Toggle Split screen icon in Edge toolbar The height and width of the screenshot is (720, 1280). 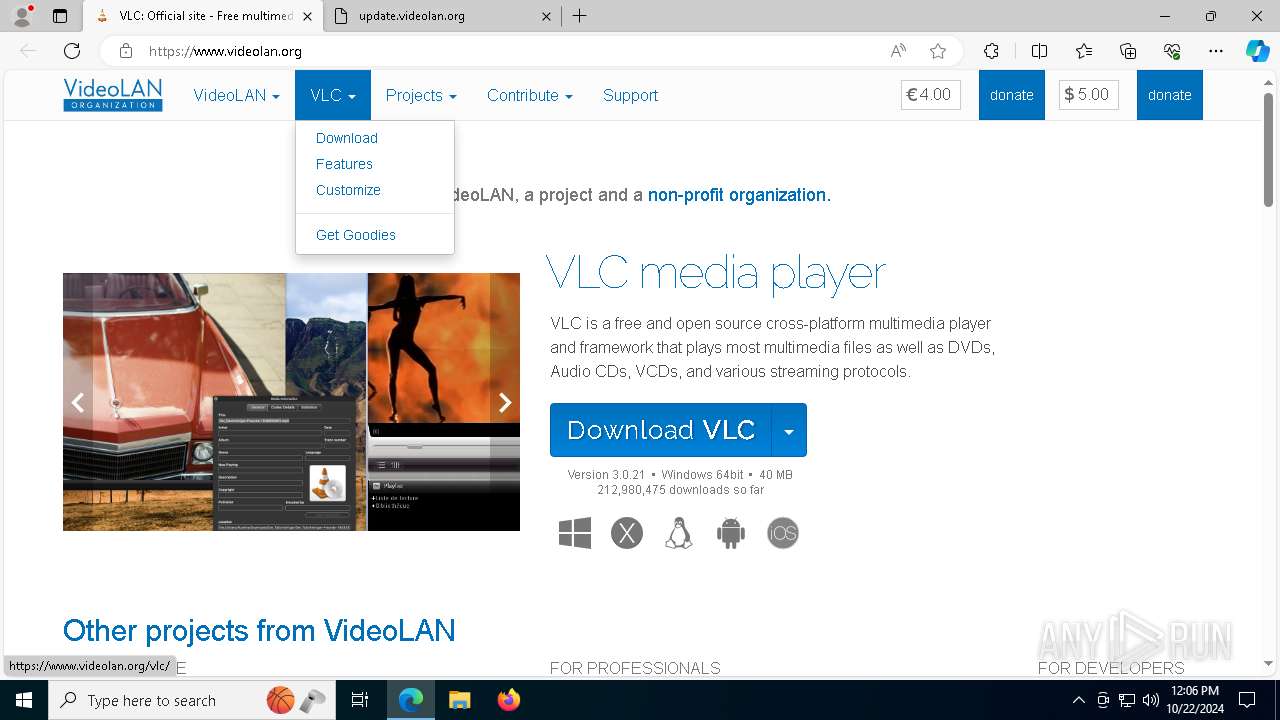(1039, 51)
